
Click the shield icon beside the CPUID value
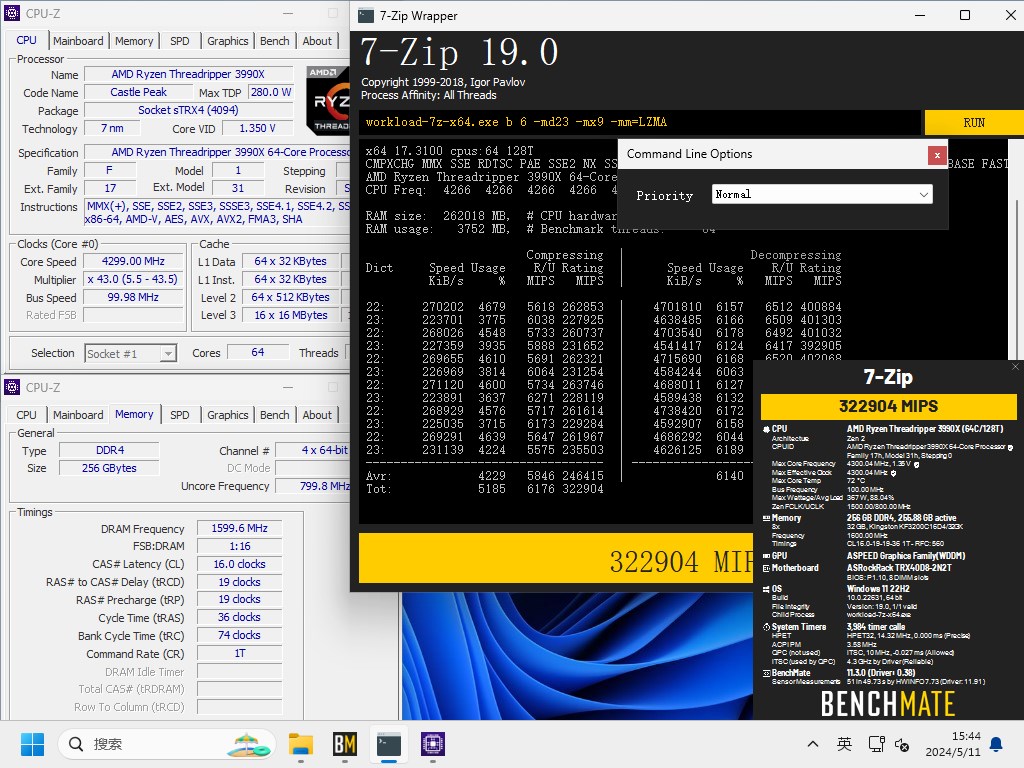click(1010, 447)
